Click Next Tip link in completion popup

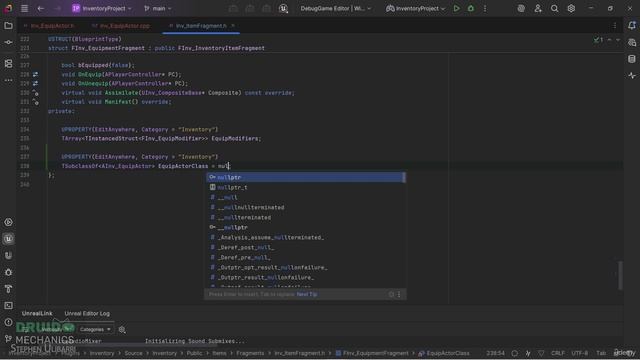[307, 294]
